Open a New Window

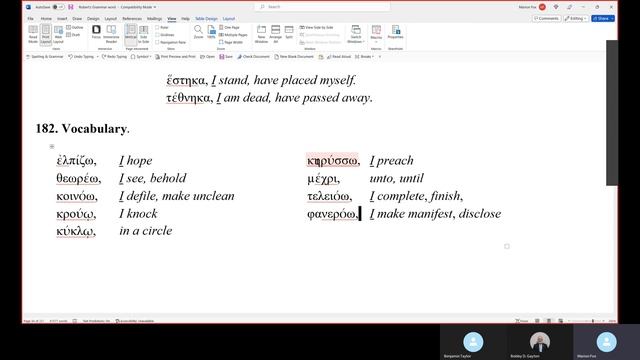261,34
